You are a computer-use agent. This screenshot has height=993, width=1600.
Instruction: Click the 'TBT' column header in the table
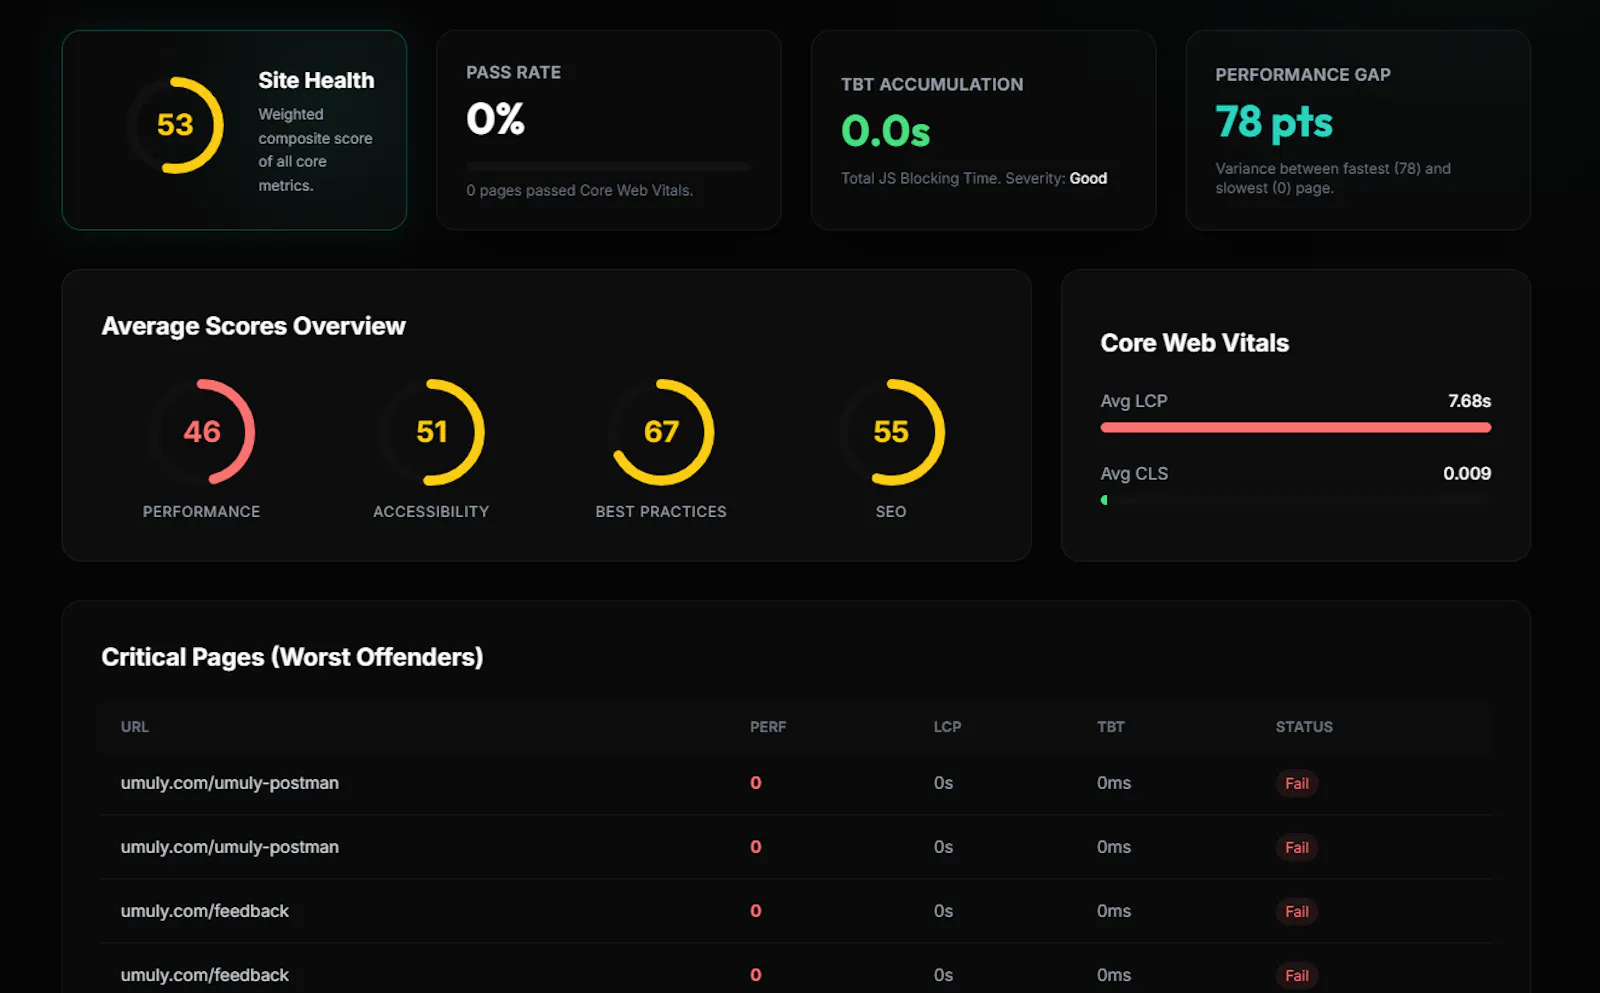1110,727
